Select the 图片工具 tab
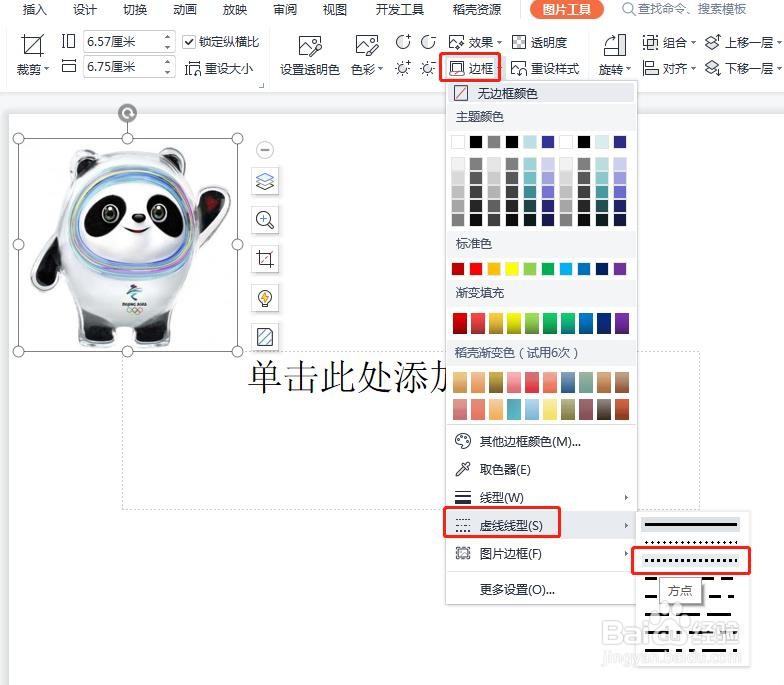784x685 pixels. 566,9
